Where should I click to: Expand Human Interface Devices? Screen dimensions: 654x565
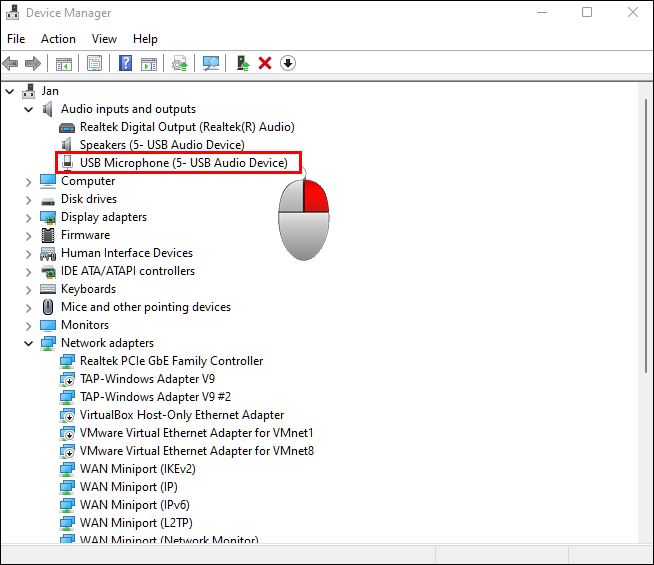[x=28, y=254]
